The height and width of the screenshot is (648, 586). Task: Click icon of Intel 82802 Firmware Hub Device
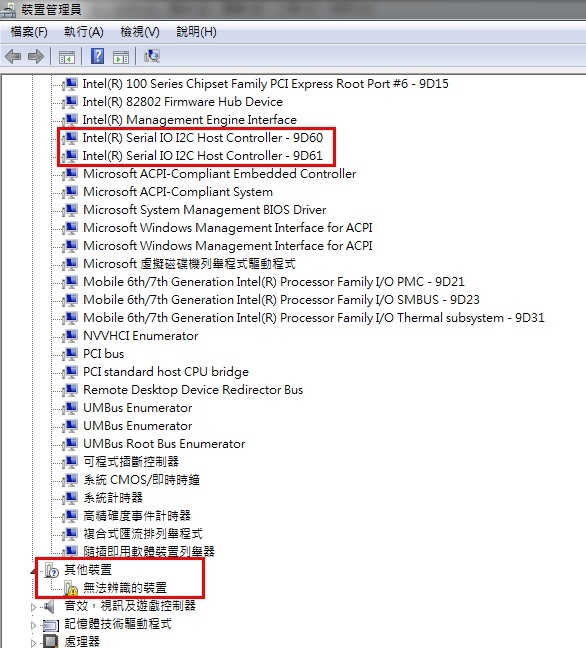click(71, 102)
